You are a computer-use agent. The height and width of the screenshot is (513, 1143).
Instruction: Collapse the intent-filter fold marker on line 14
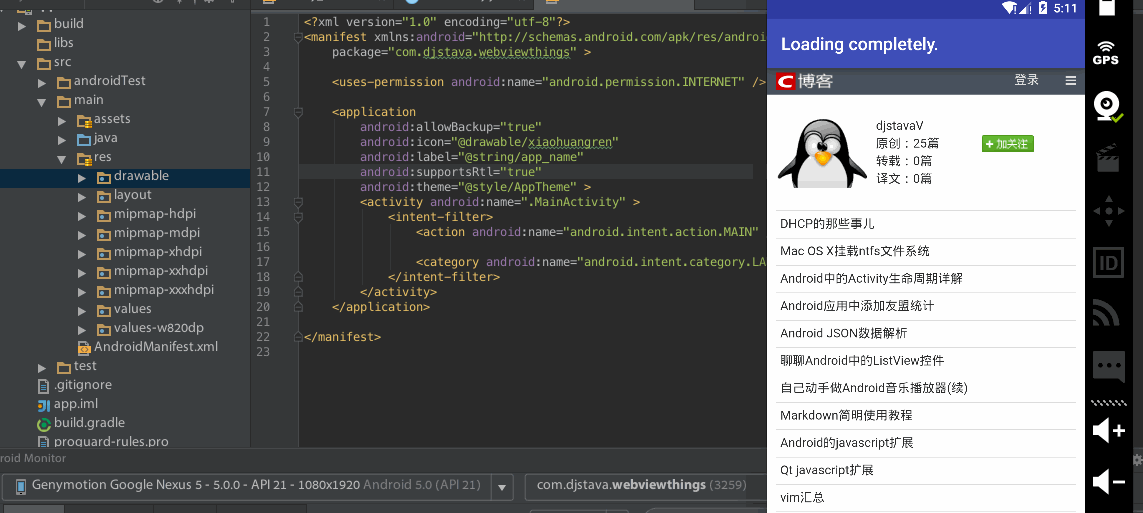[297, 217]
